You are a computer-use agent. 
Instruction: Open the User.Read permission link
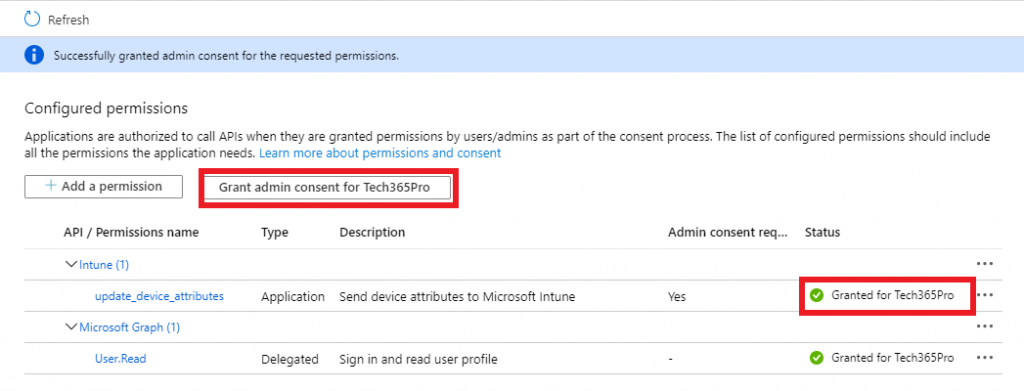click(121, 358)
